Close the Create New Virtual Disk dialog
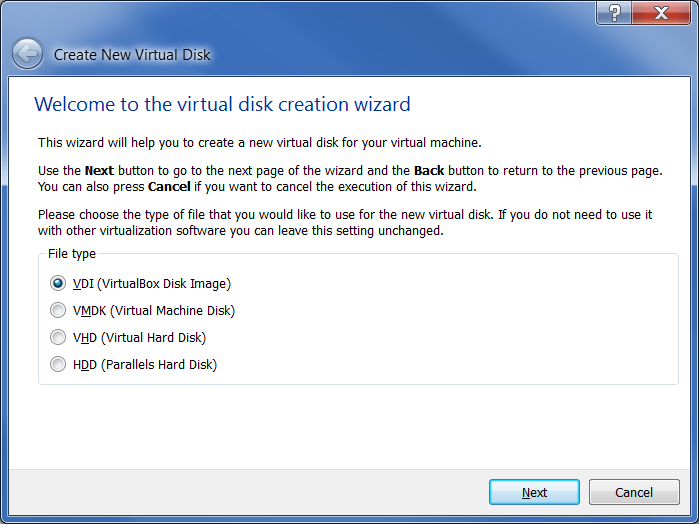This screenshot has width=699, height=524. pyautogui.click(x=660, y=12)
